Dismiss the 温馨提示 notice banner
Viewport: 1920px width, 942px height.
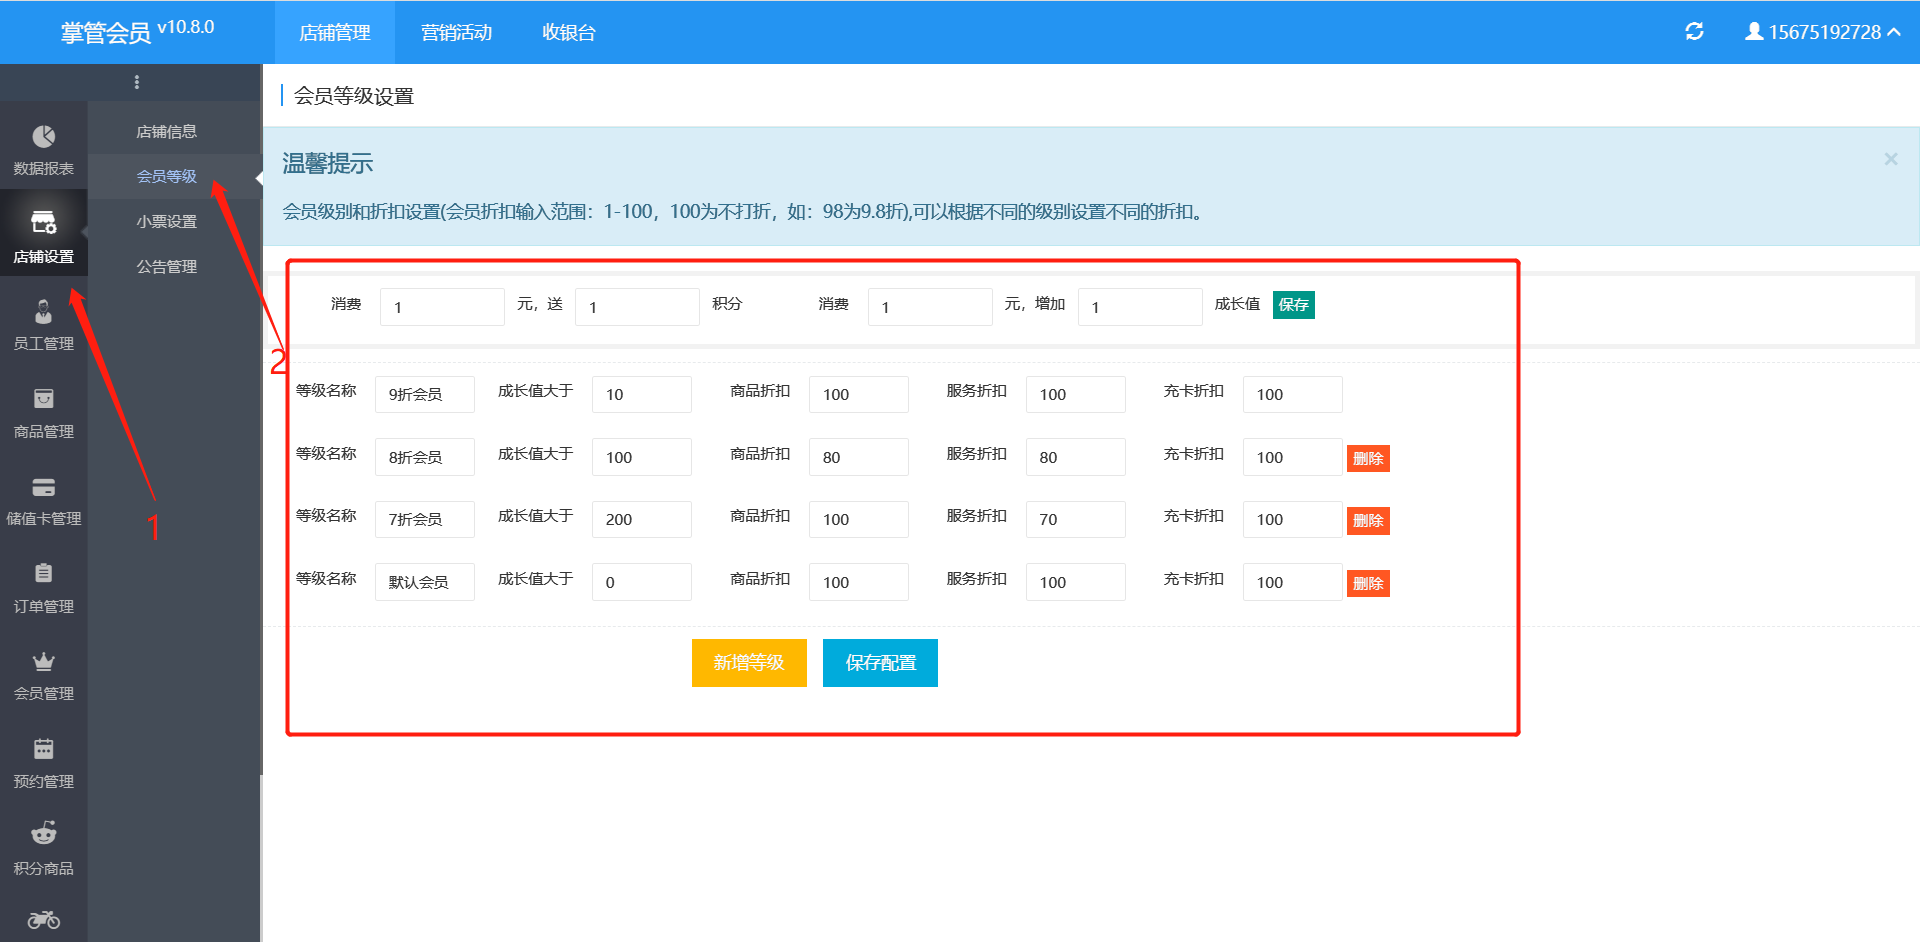click(1890, 159)
